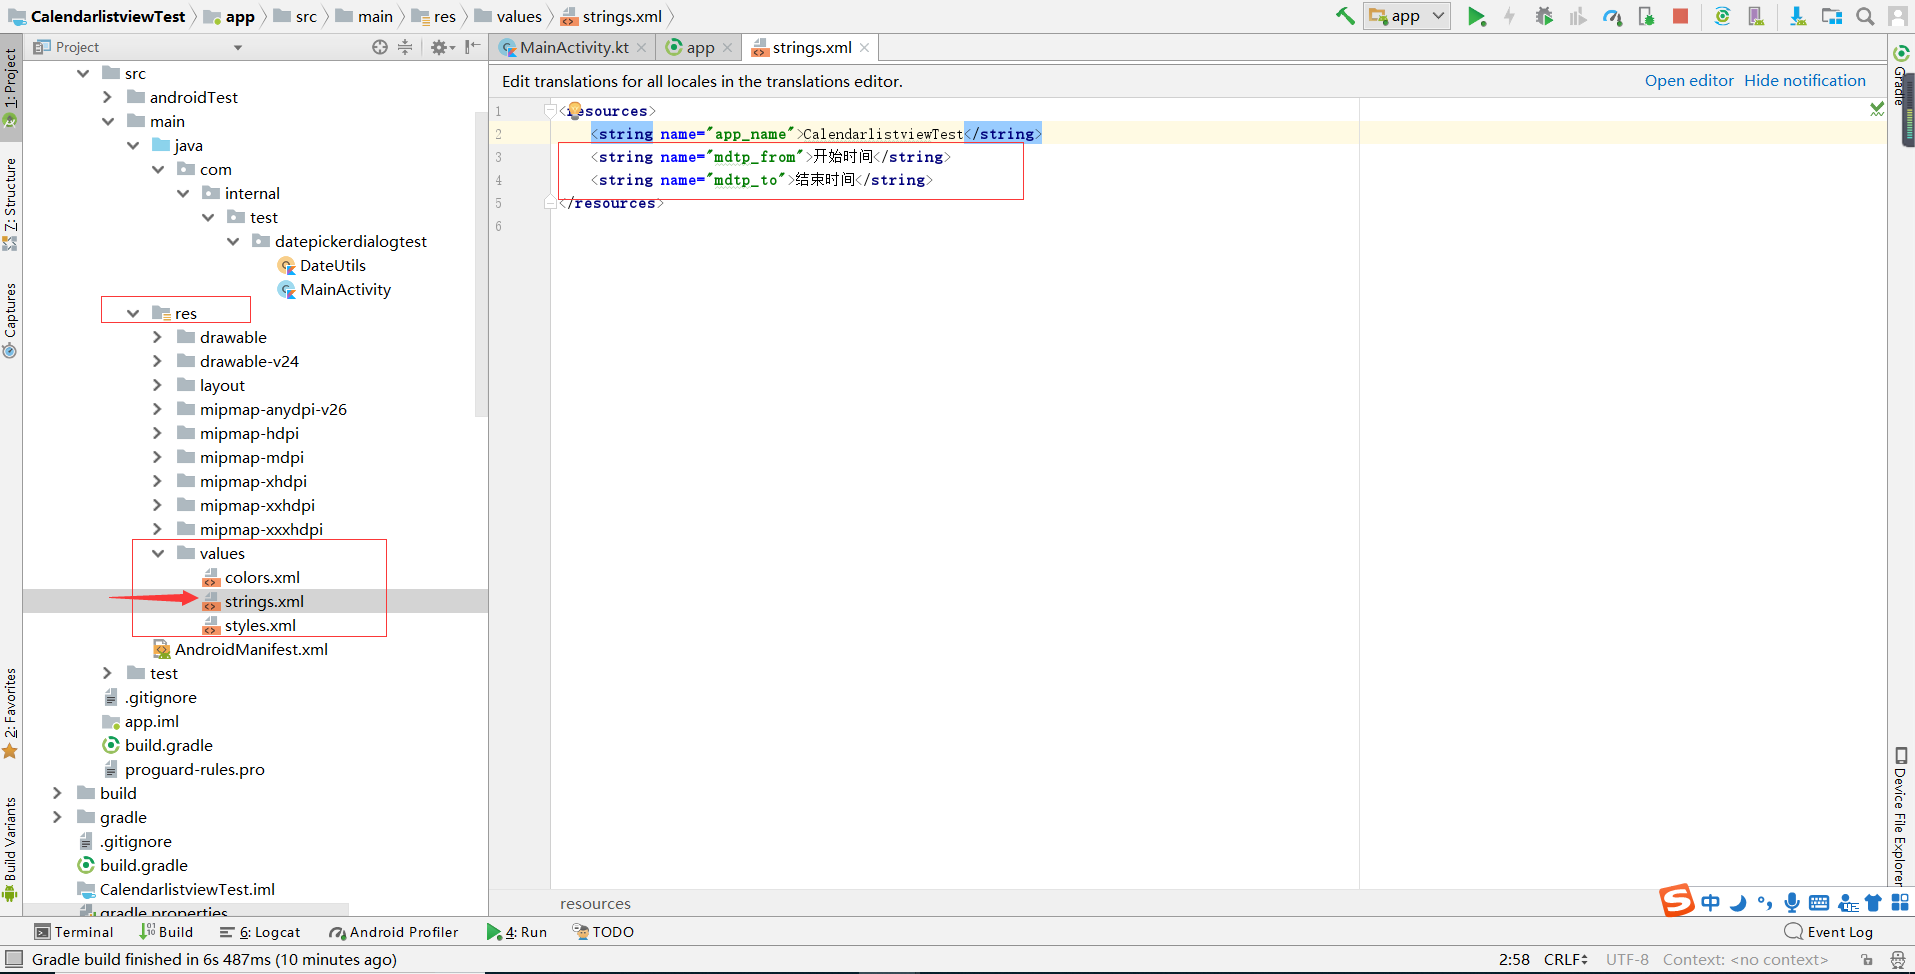
Task: Open the TODO tool window
Action: [603, 932]
